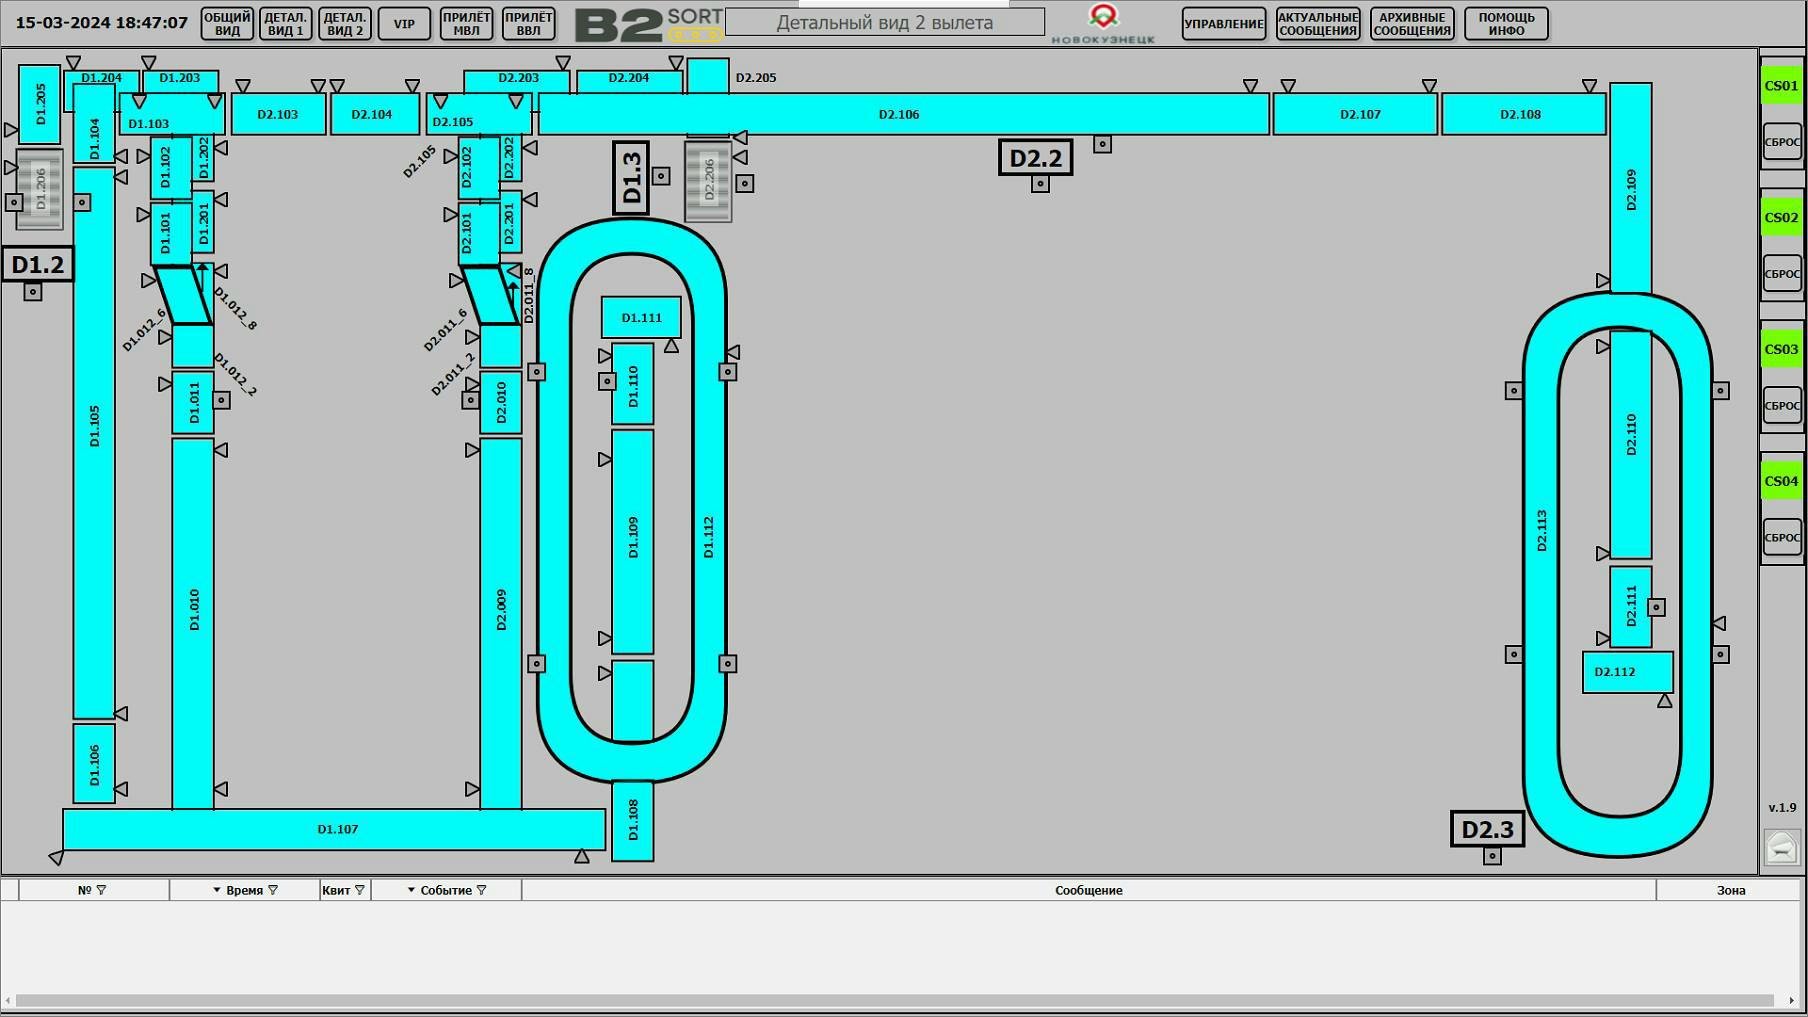Click the icon below the v.1.9 label

coord(1781,847)
